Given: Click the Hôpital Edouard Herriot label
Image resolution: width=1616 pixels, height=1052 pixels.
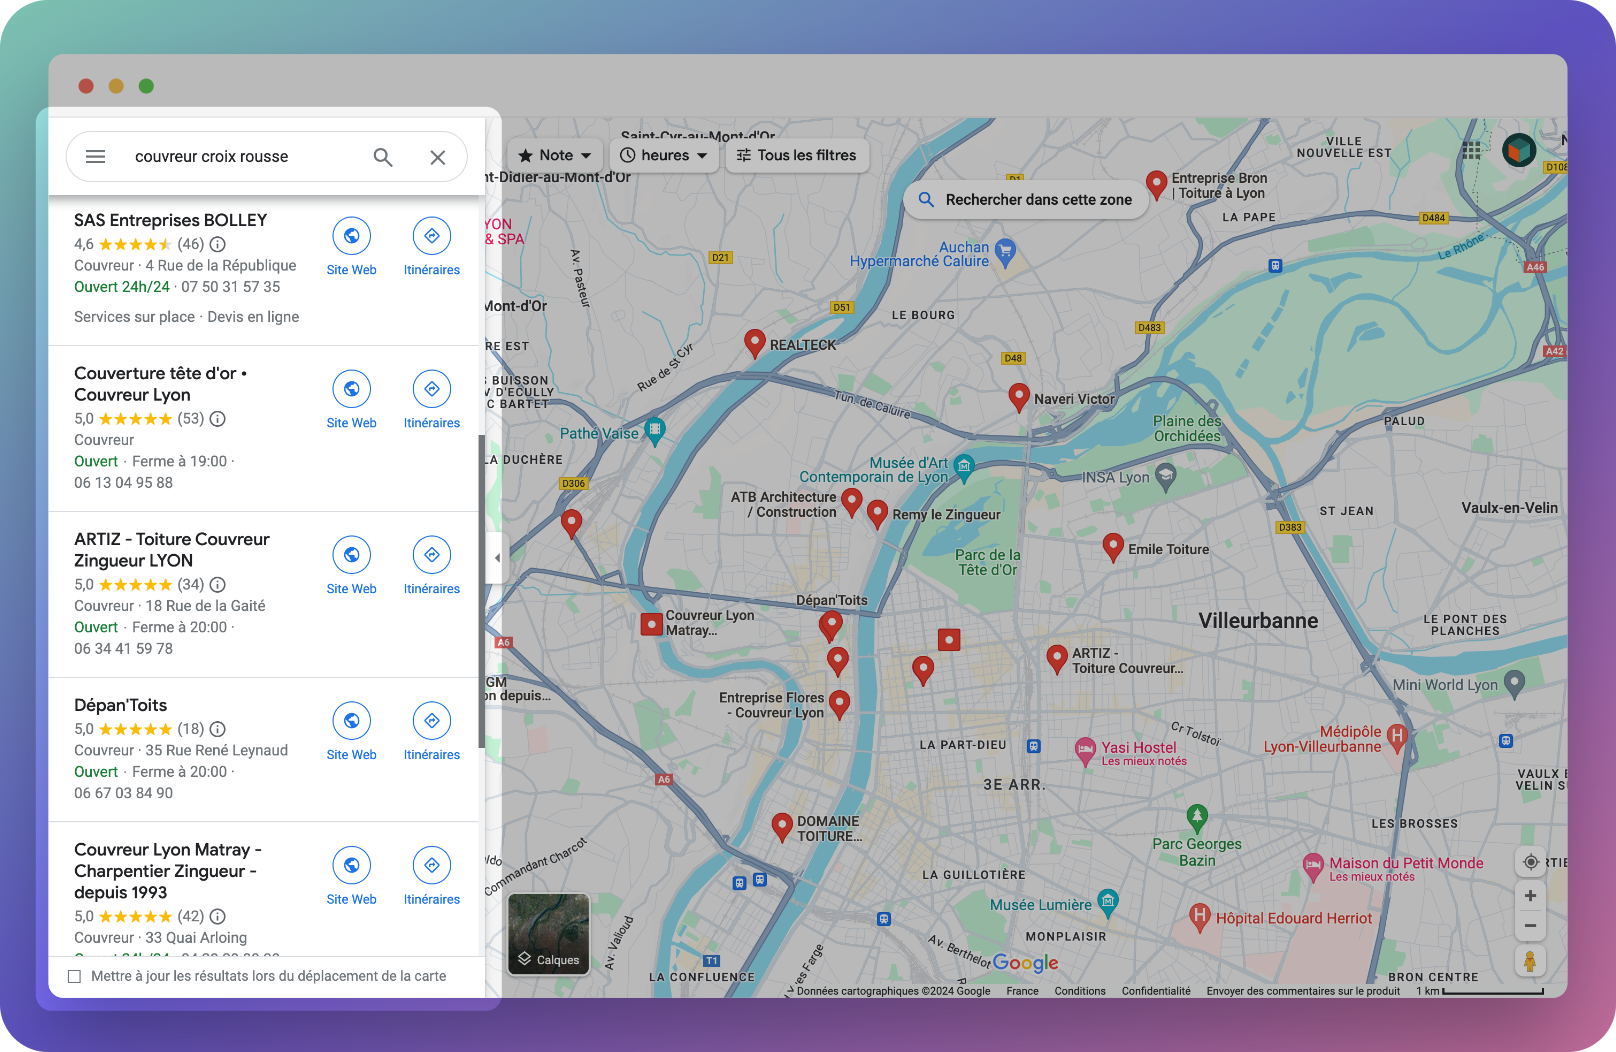Looking at the screenshot, I should click(x=1294, y=918).
